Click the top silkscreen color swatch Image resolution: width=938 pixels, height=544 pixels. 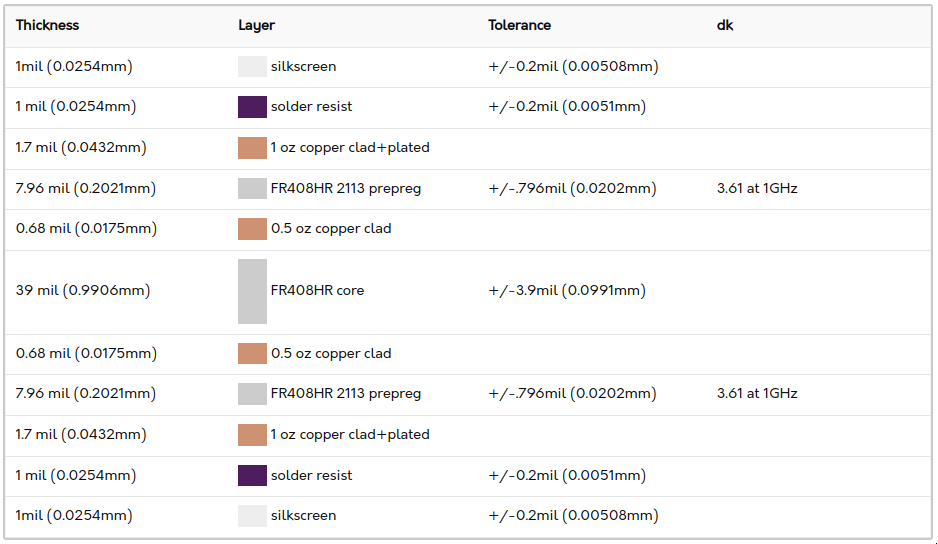click(252, 66)
